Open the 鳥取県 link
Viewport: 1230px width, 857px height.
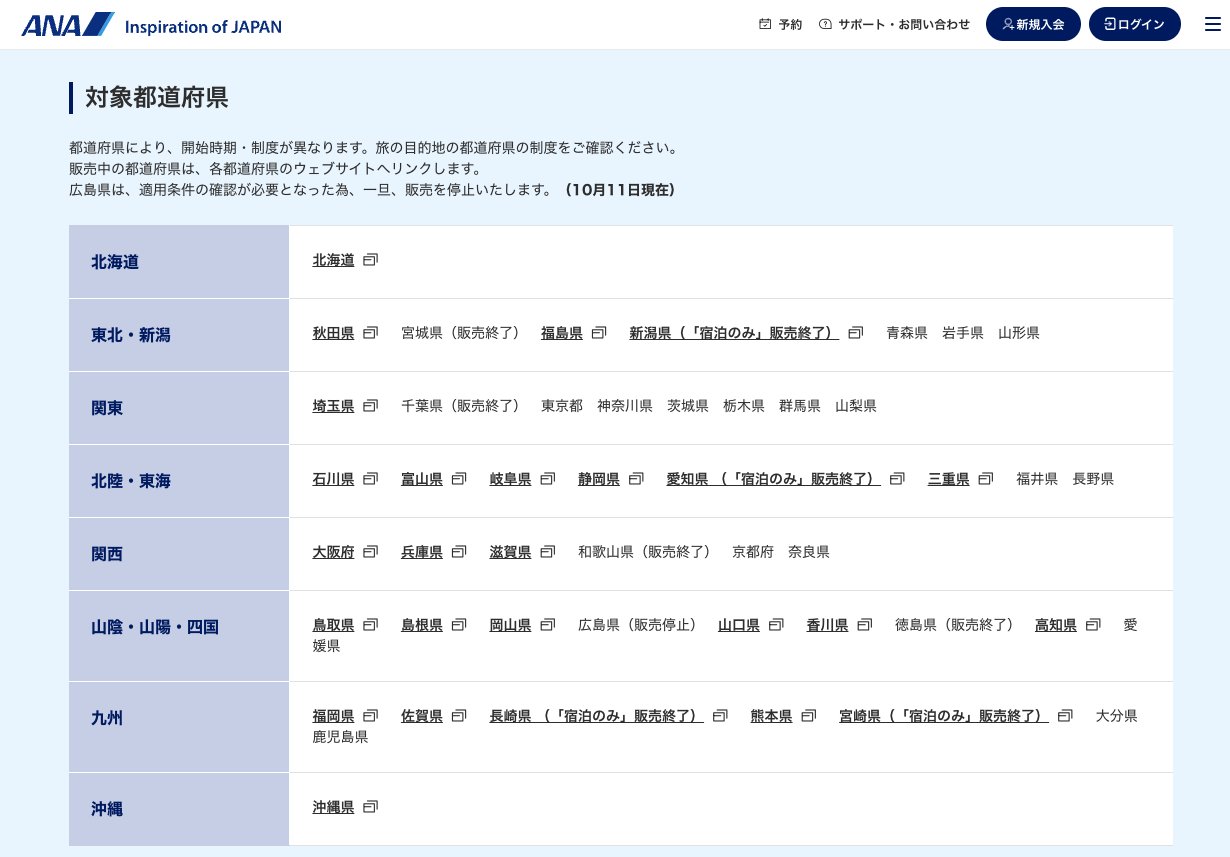tap(334, 625)
